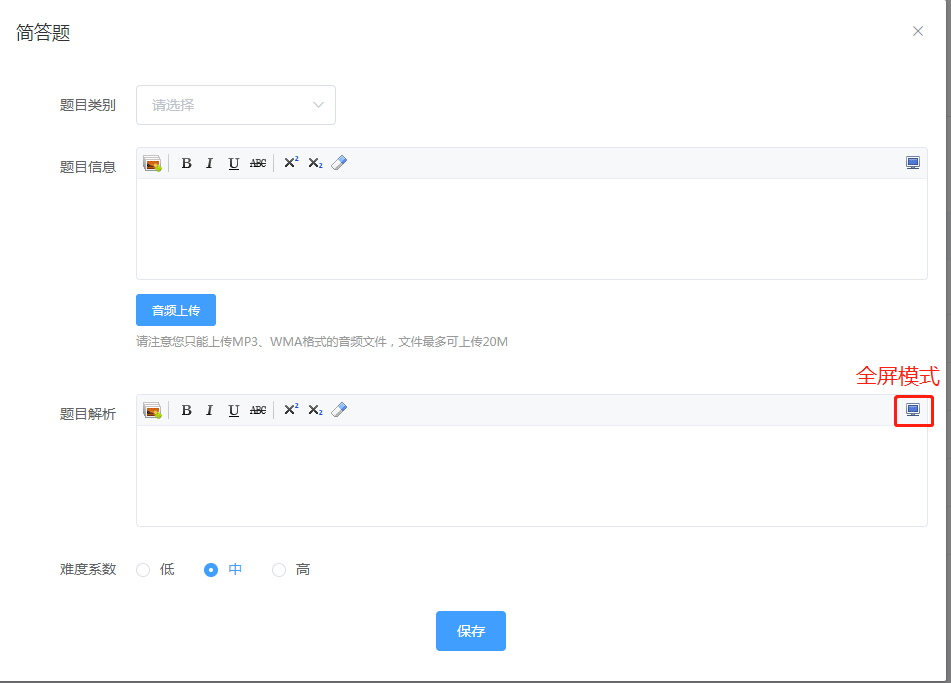Viewport: 951px width, 683px height.
Task: Click the 音频上传 upload button
Action: pos(175,310)
